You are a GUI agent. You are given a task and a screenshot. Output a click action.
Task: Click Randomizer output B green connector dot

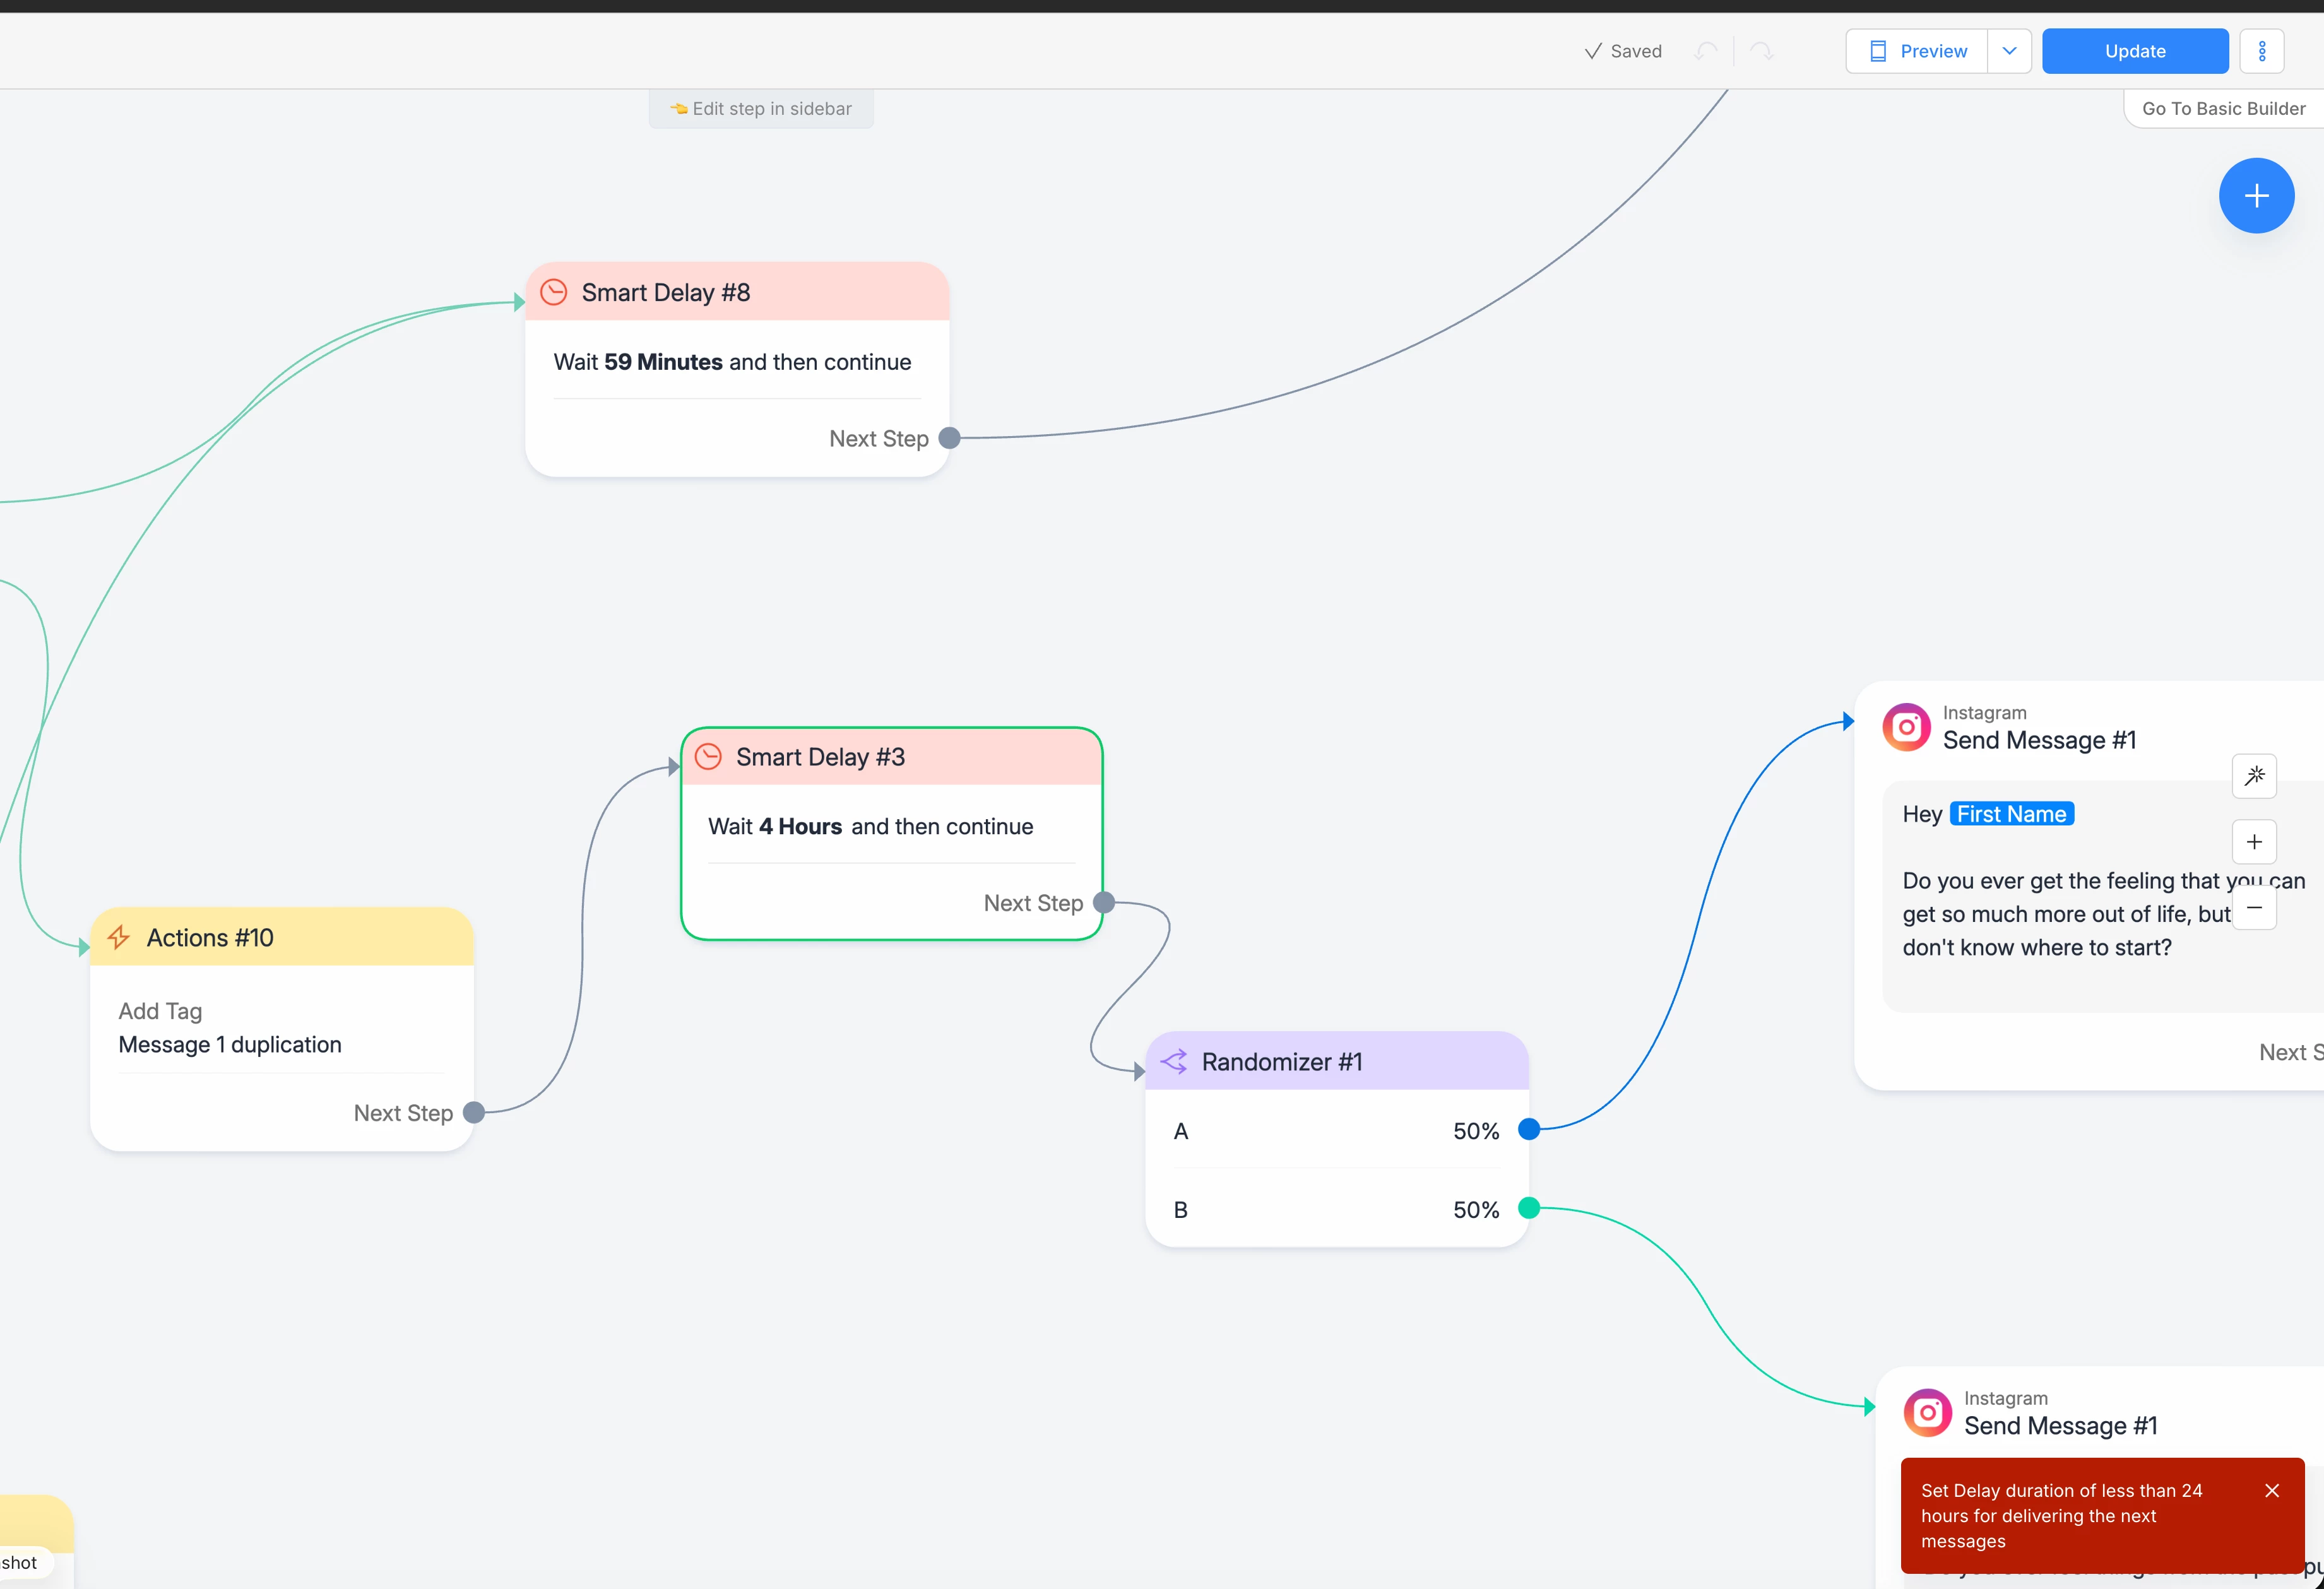click(1528, 1208)
